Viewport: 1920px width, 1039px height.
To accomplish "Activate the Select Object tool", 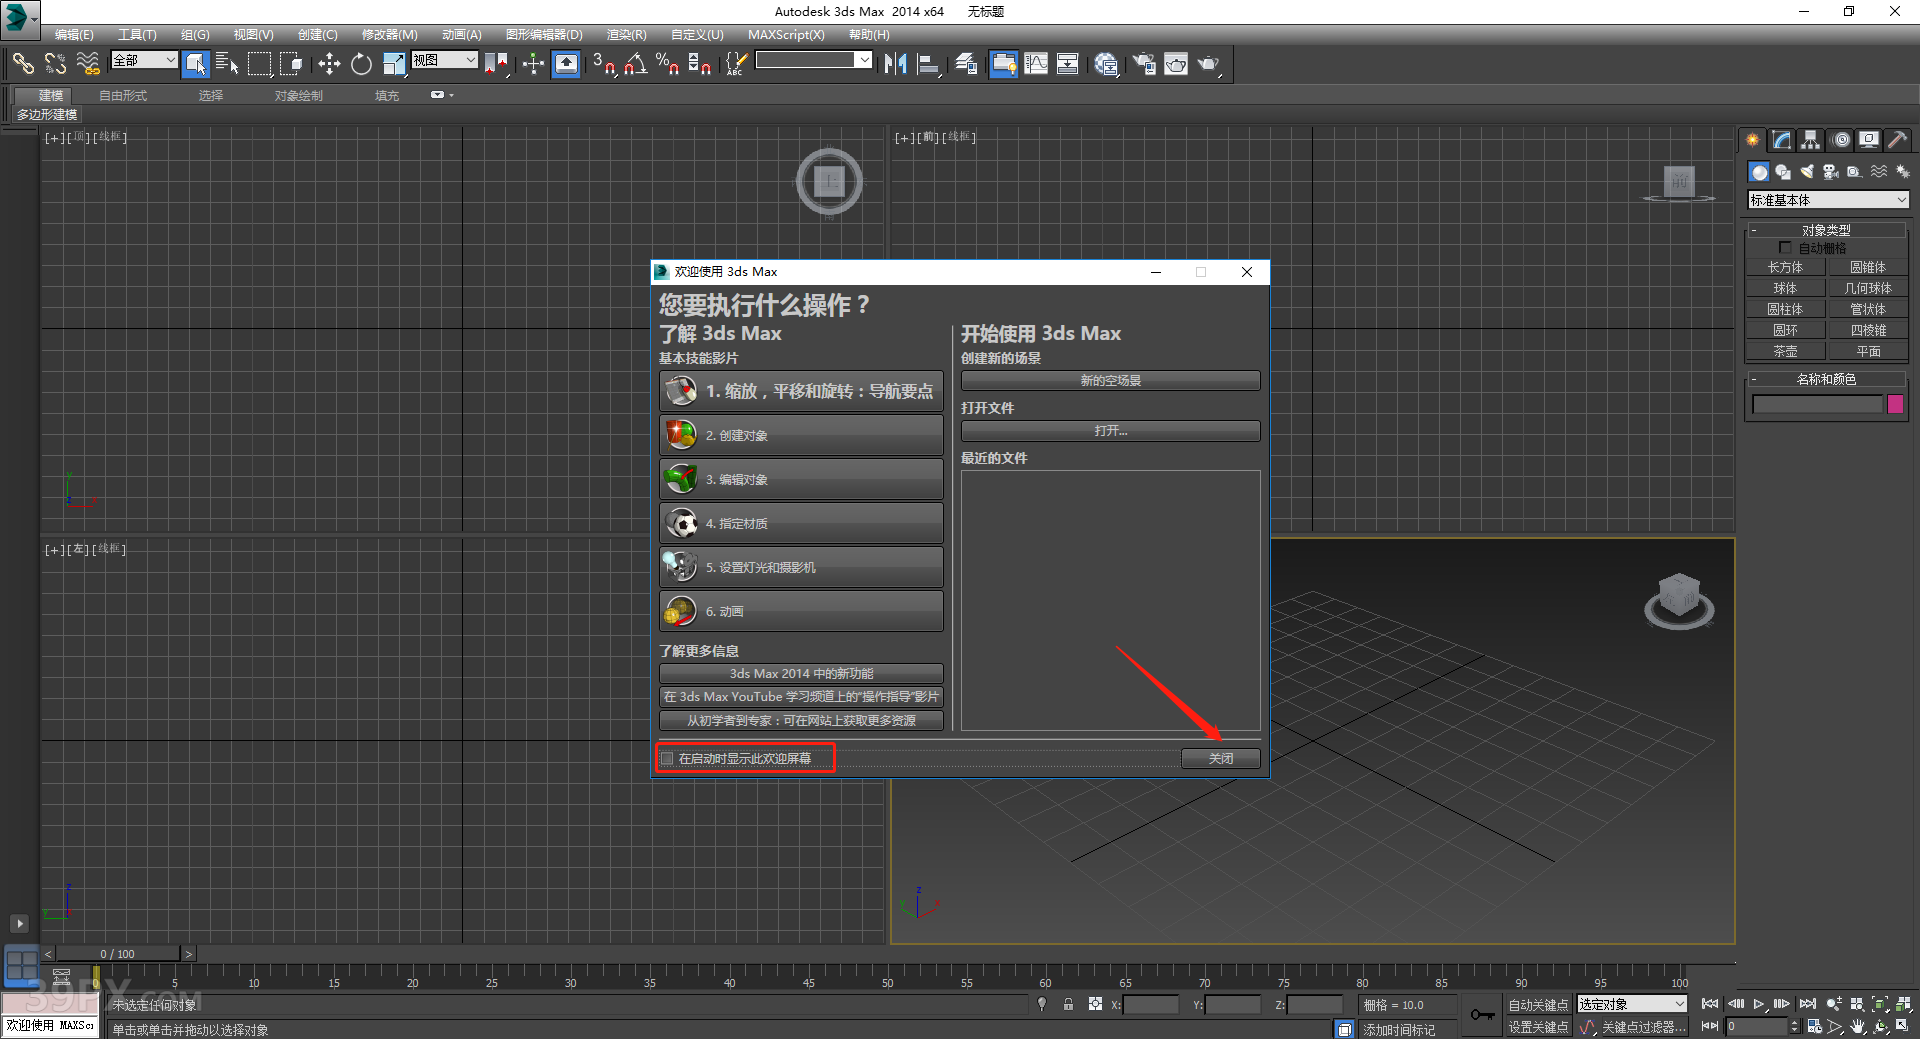I will (196, 64).
